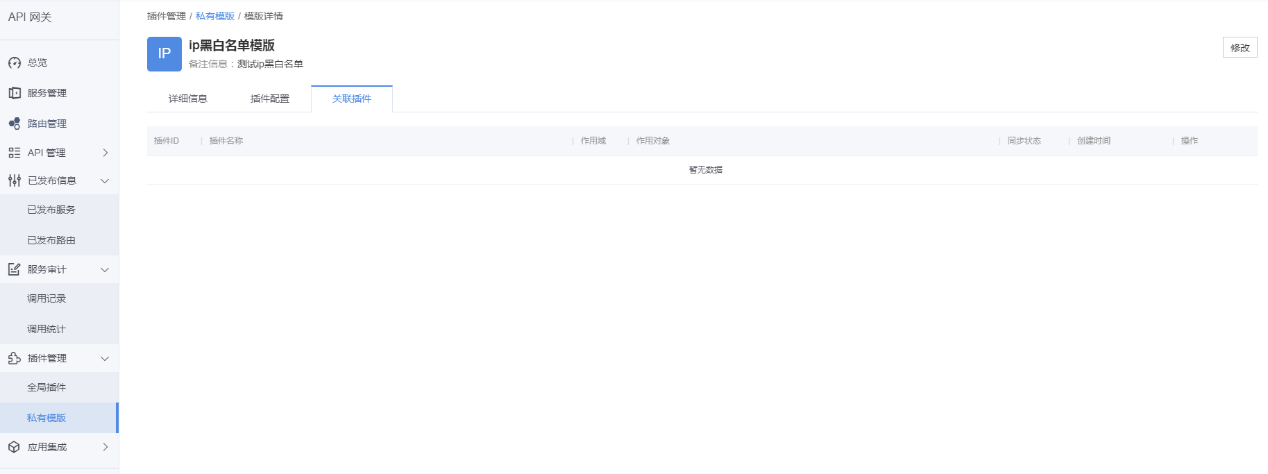This screenshot has height=474, width=1268.
Task: Click the 总览 dashboard icon
Action: click(x=14, y=63)
